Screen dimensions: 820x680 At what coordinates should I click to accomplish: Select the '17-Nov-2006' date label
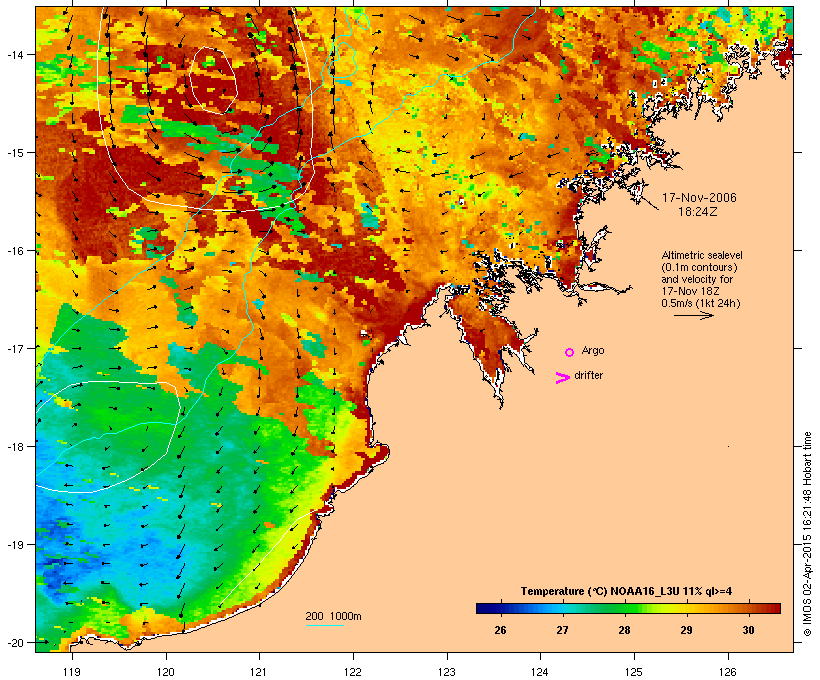coord(699,198)
